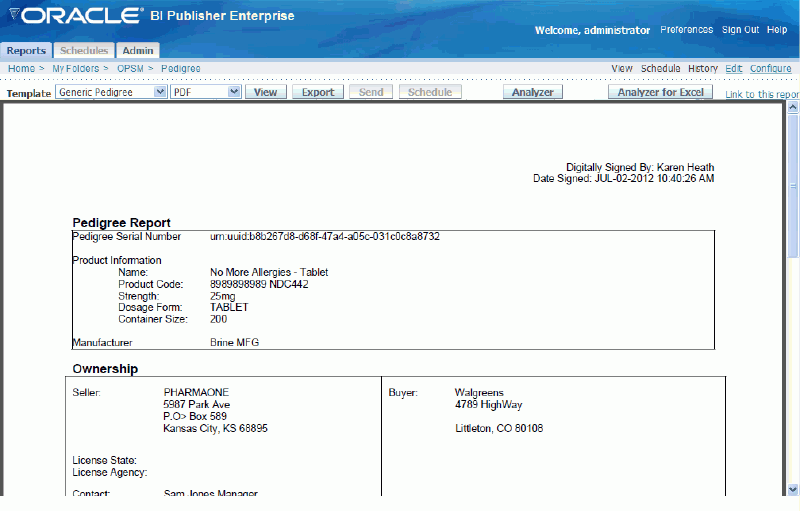Screen dimensions: 800x511
Task: Open Preferences link
Action: (x=686, y=30)
